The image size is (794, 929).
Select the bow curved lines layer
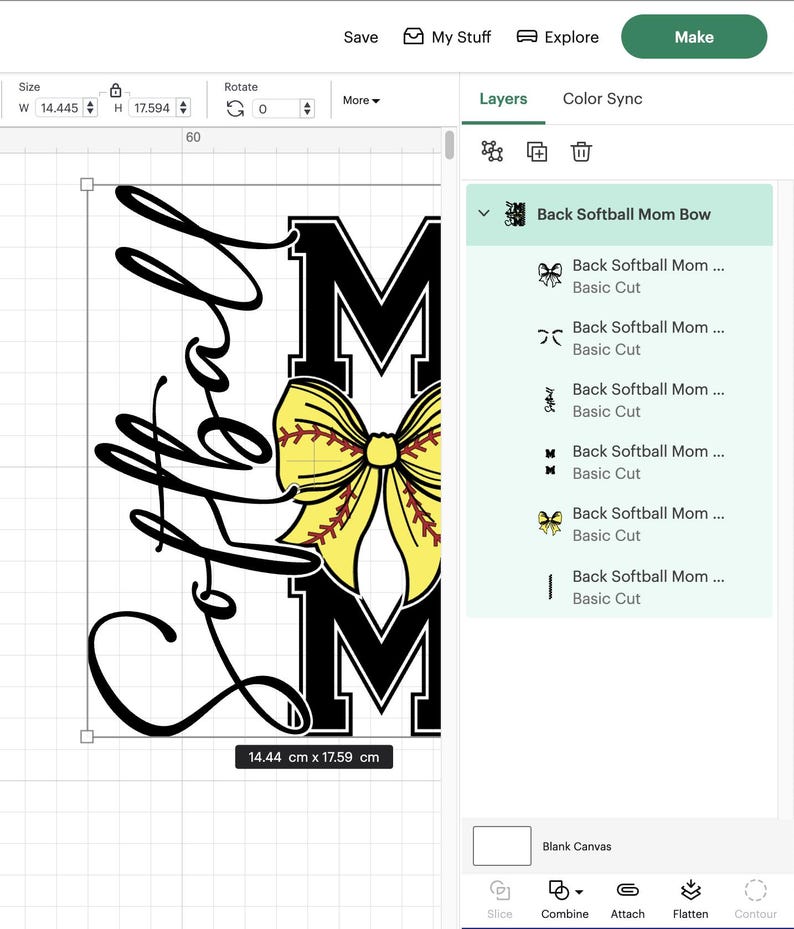point(619,338)
